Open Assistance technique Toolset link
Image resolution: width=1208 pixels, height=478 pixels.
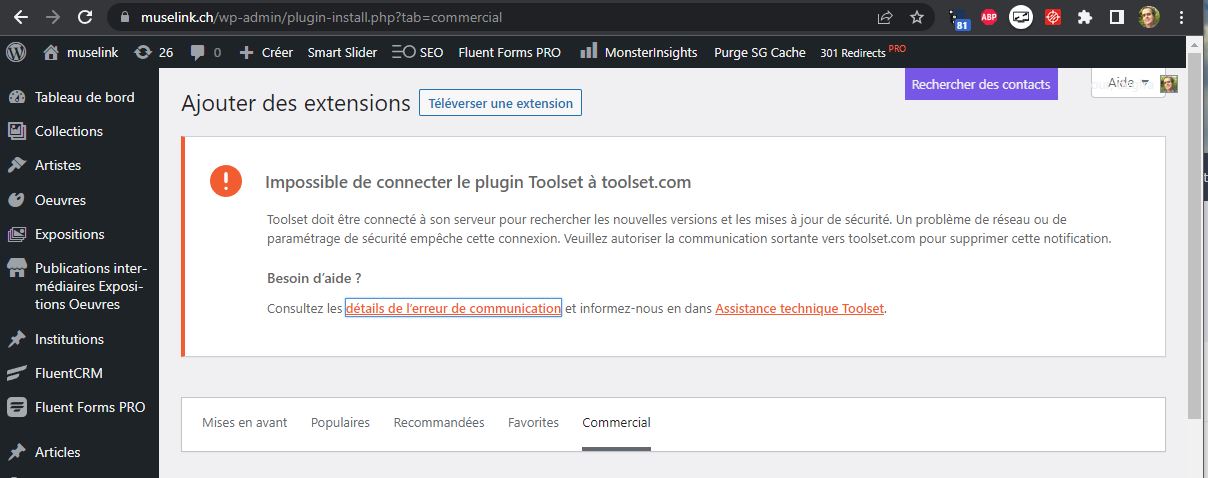pos(799,308)
